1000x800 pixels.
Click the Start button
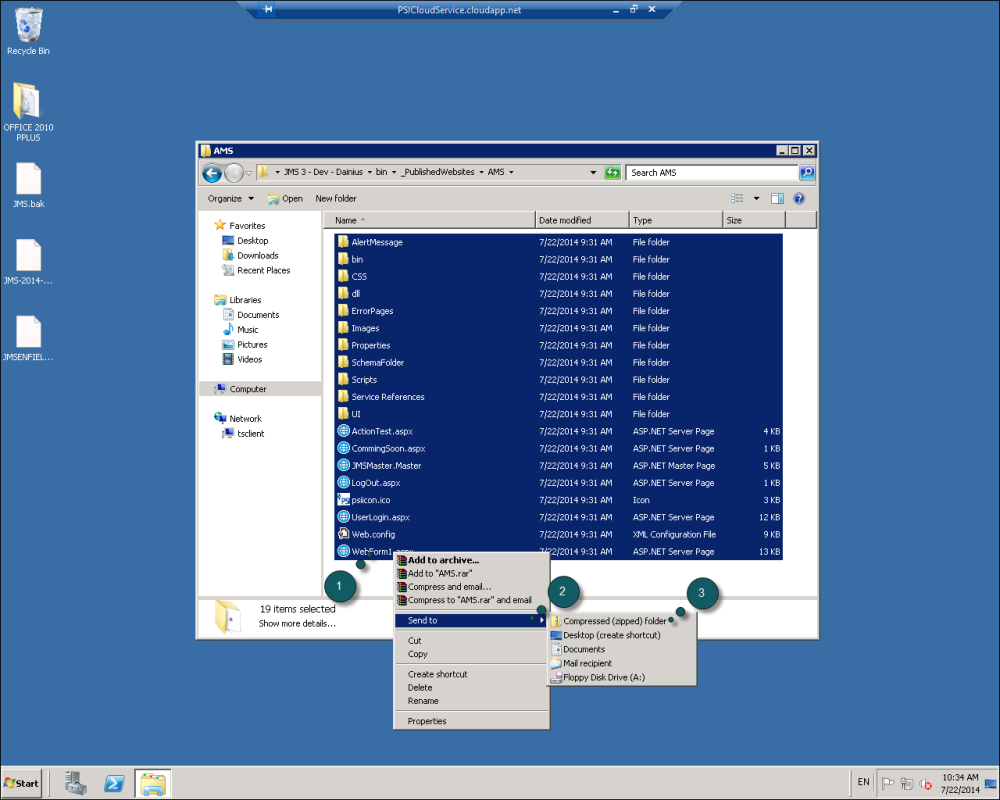[x=21, y=783]
